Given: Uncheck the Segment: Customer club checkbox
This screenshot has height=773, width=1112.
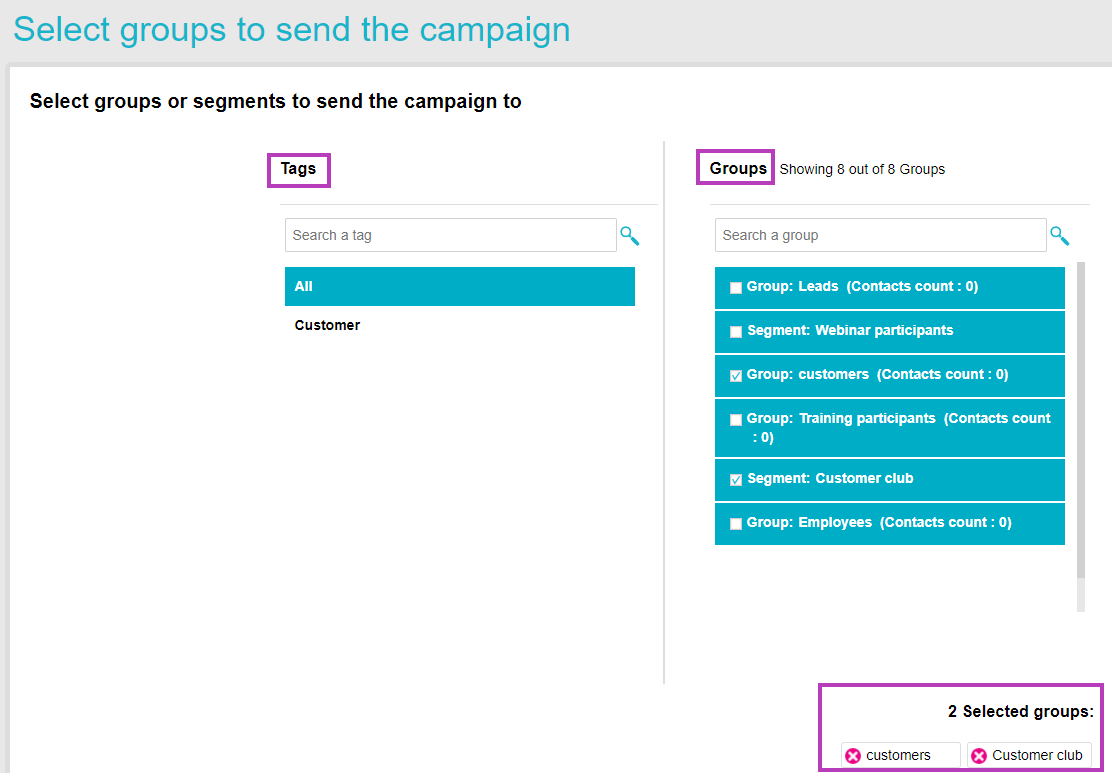Looking at the screenshot, I should (x=735, y=479).
